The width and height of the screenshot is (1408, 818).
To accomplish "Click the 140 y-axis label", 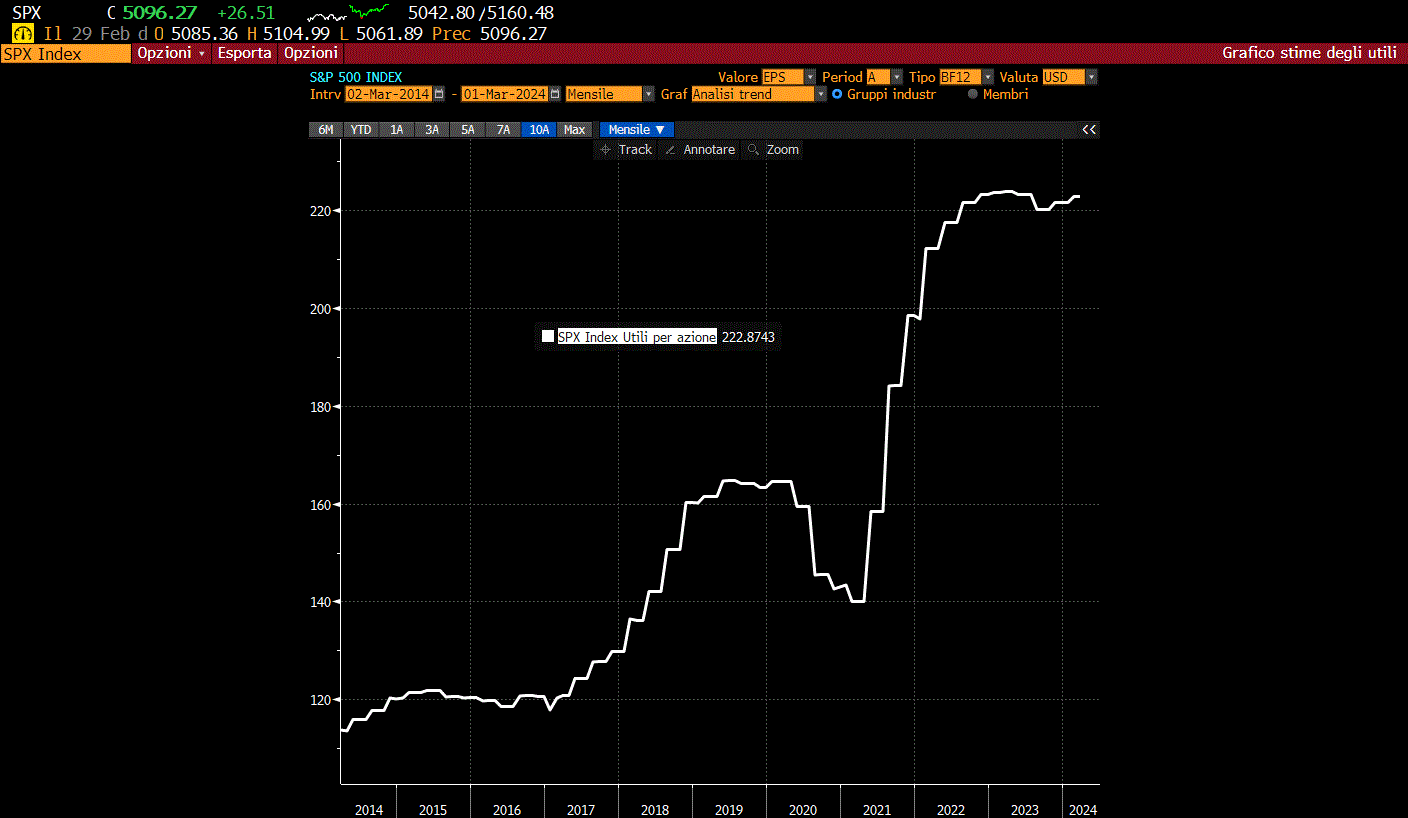I will 320,602.
